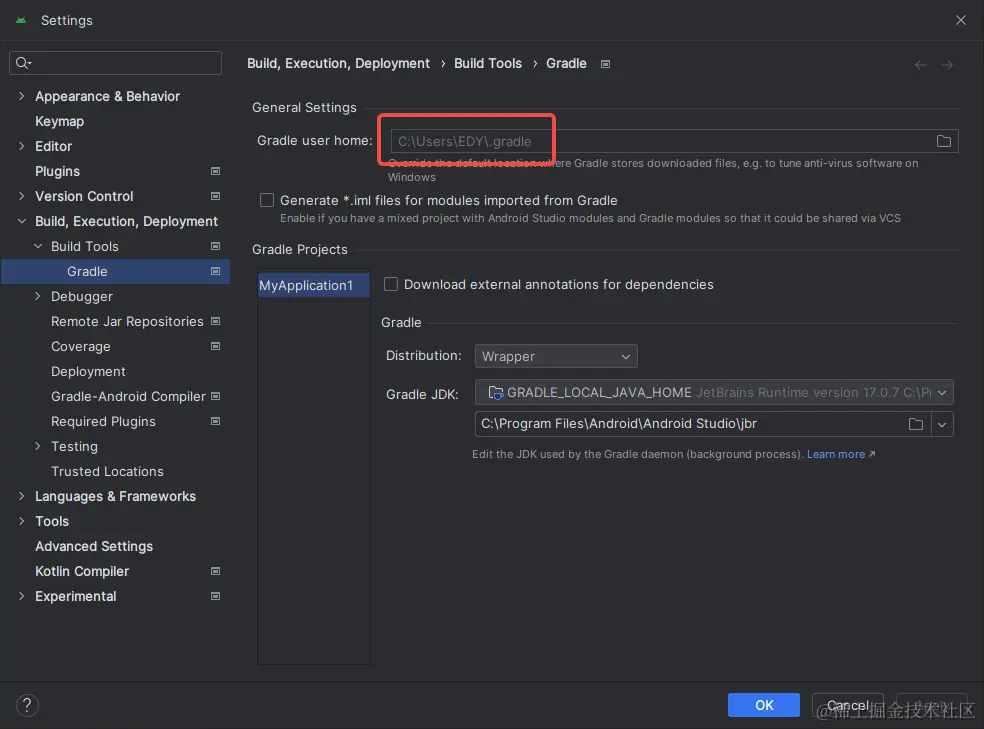Click the project-level icon next to Version Control
The image size is (984, 729).
(x=215, y=196)
